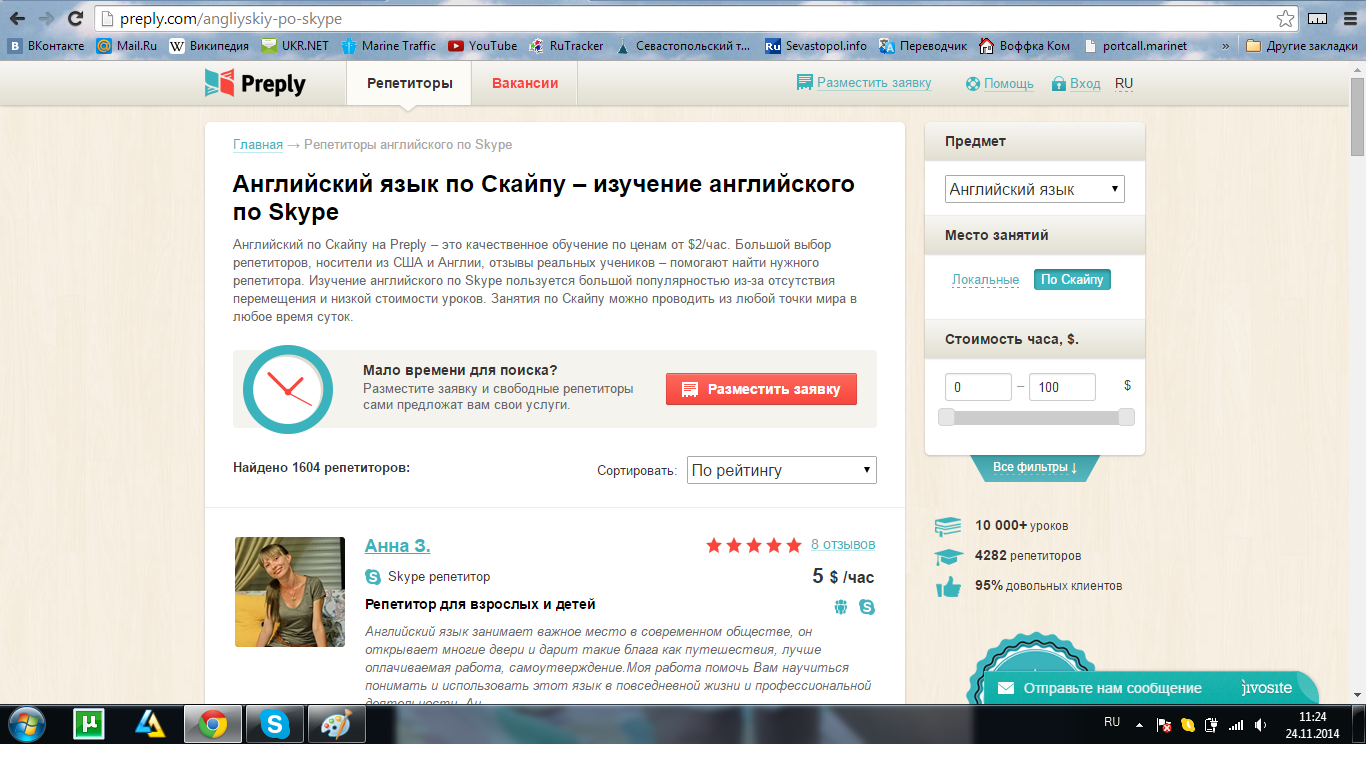Go back using the browser Back arrow

tap(17, 19)
